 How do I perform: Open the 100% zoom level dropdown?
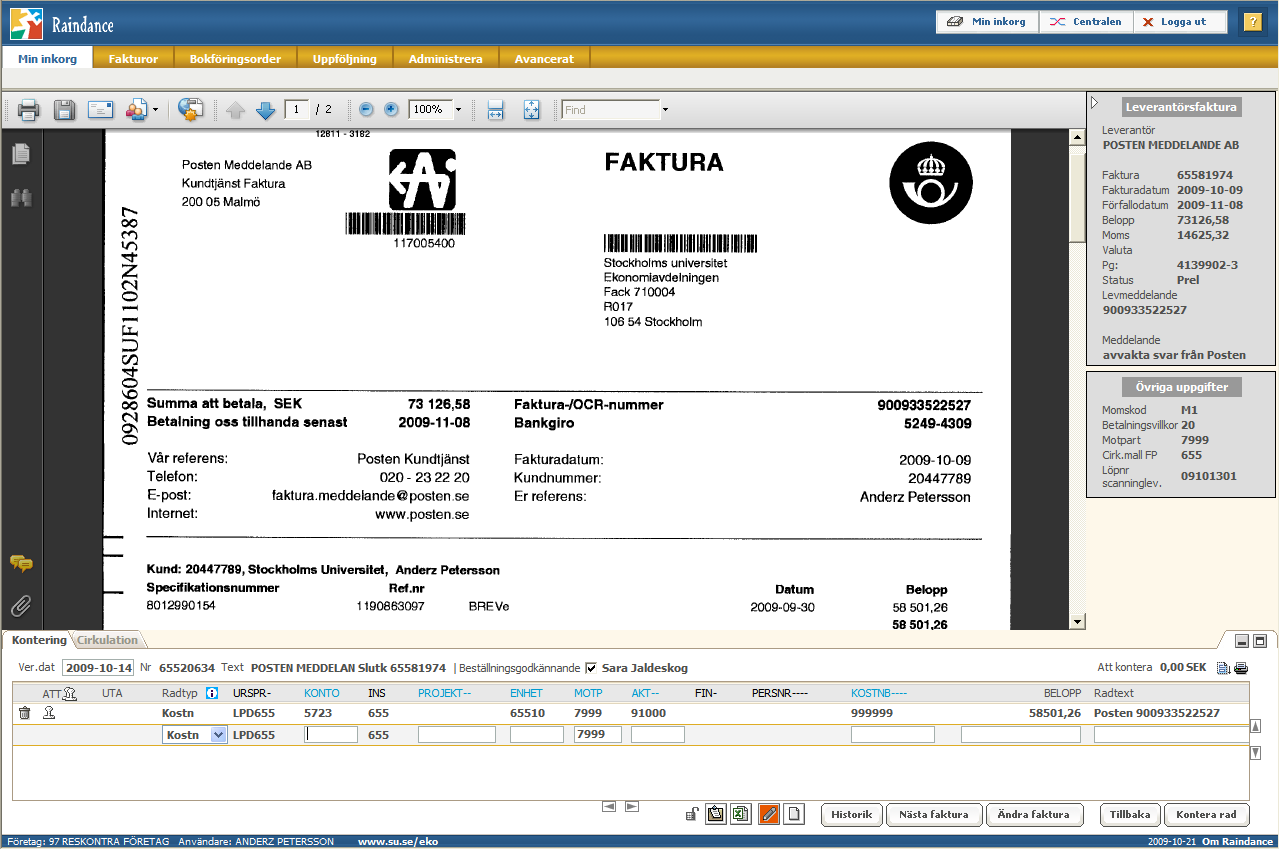(458, 110)
